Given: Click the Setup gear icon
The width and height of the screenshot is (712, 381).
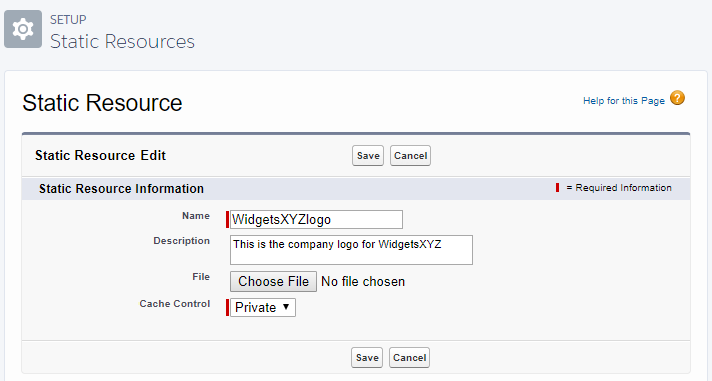Looking at the screenshot, I should click(x=23, y=29).
